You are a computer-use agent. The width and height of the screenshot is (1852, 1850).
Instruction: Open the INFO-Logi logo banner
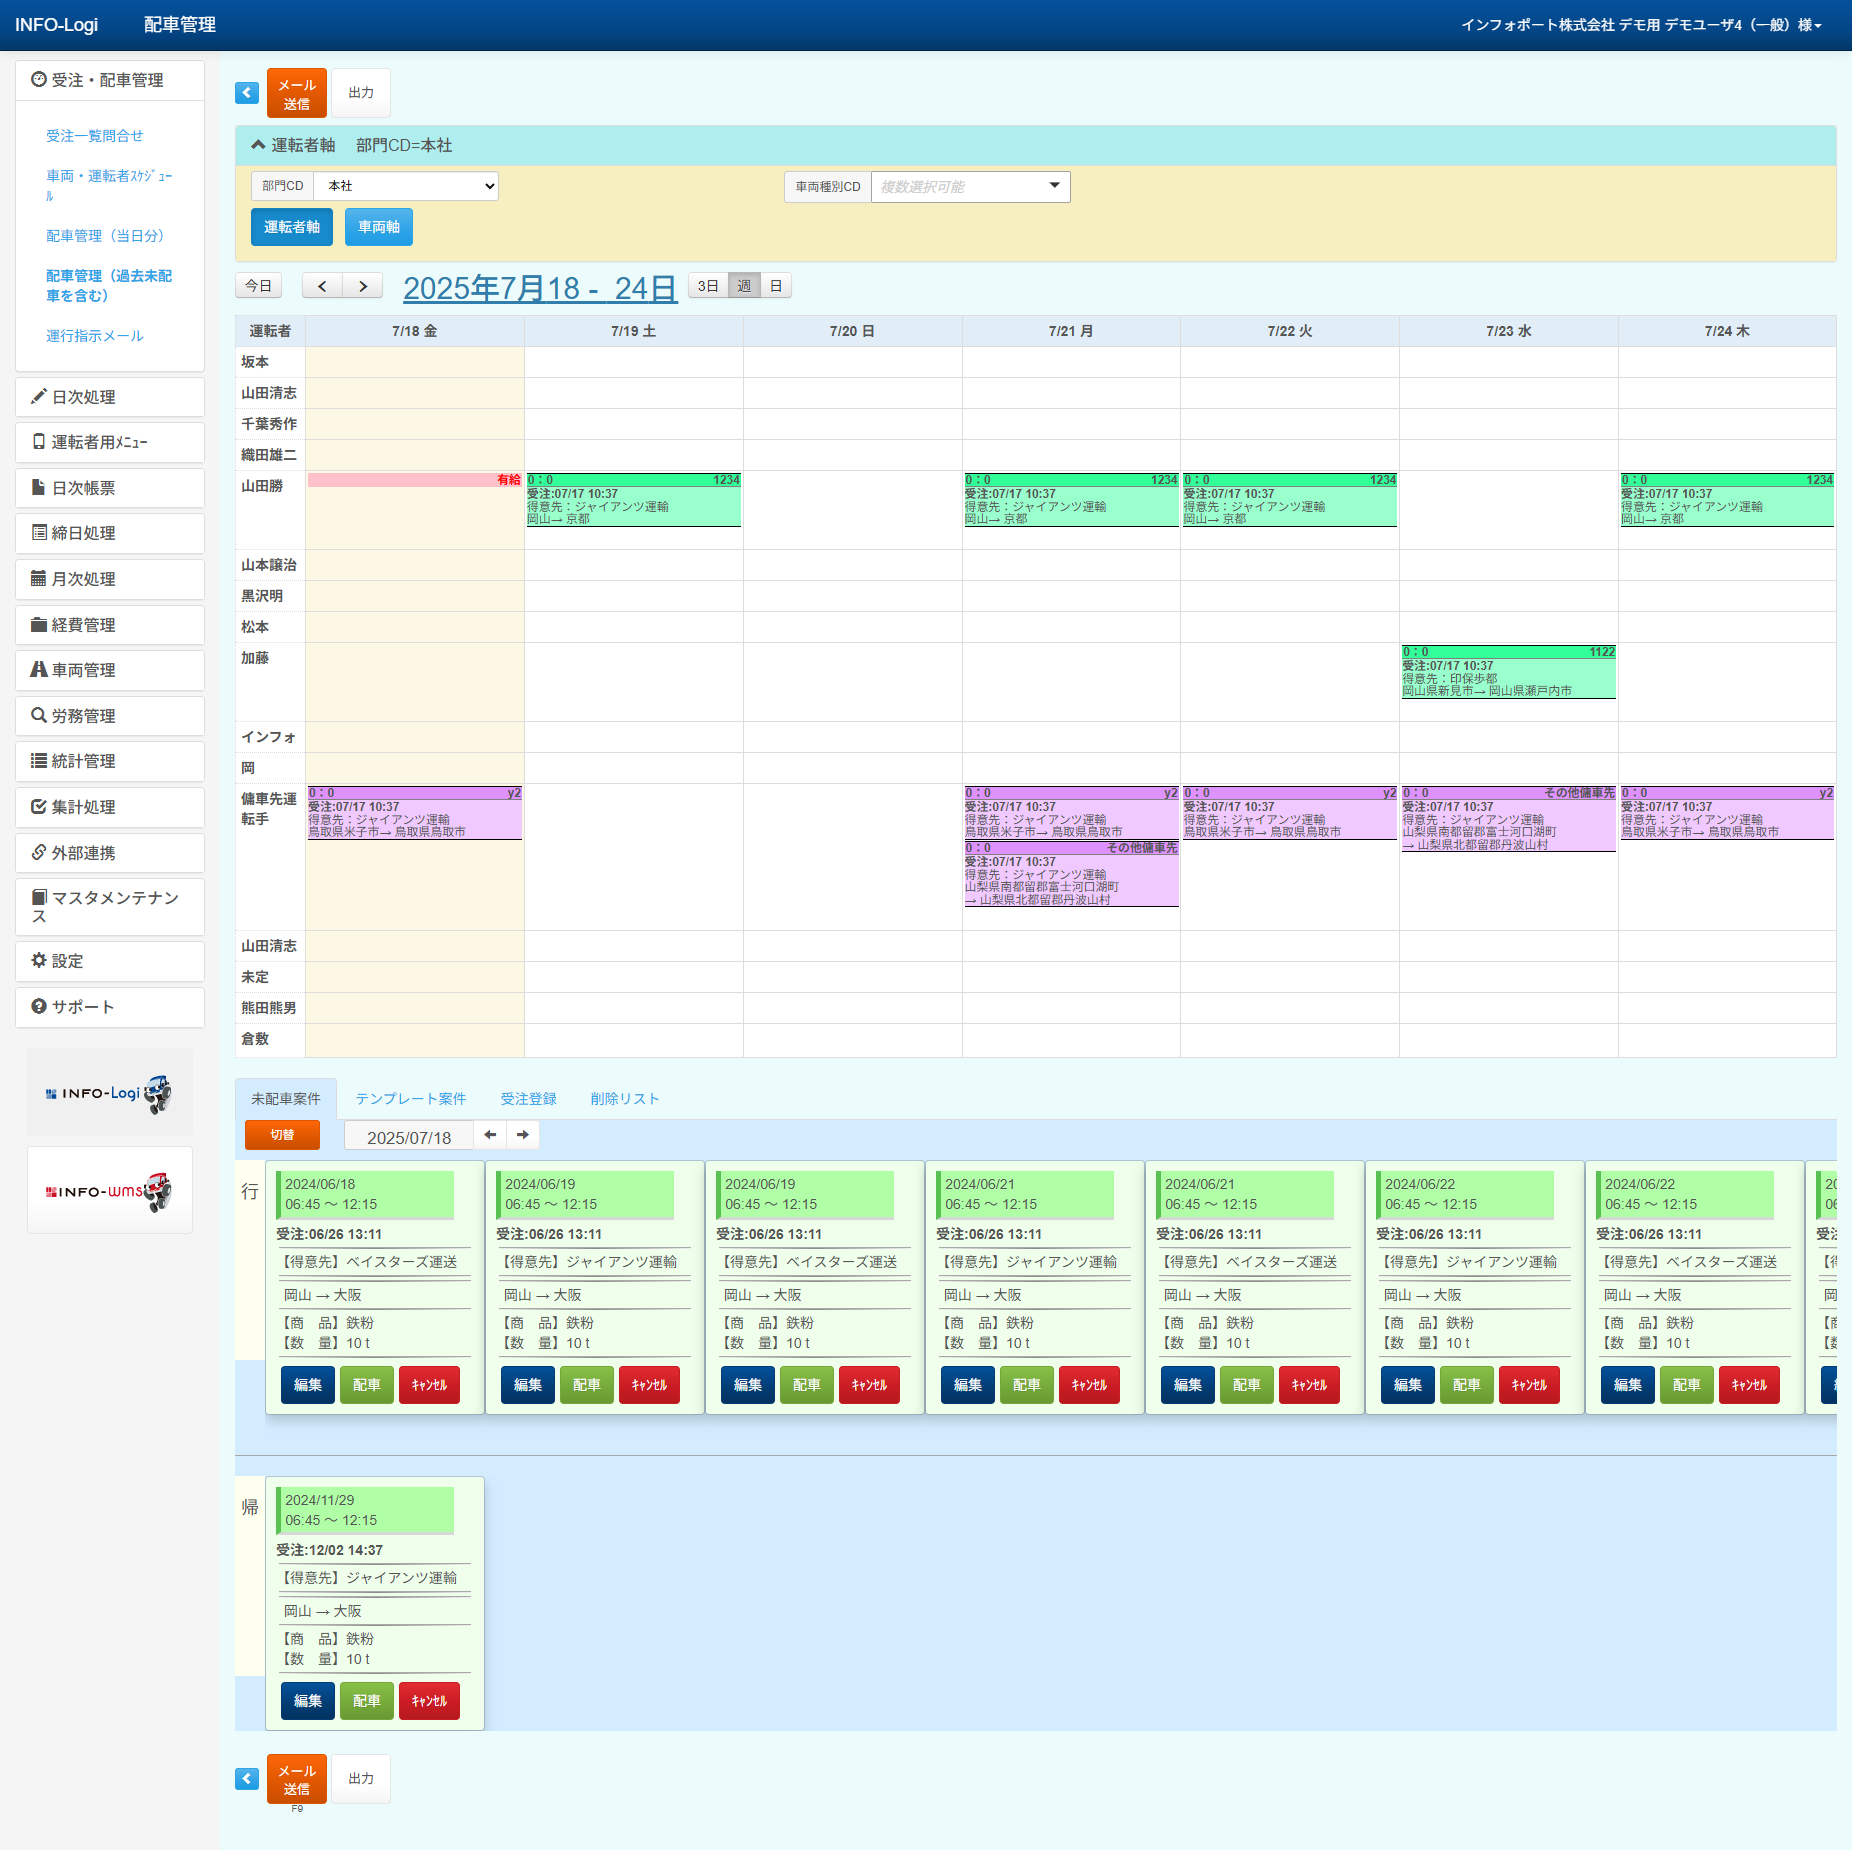tap(109, 1092)
